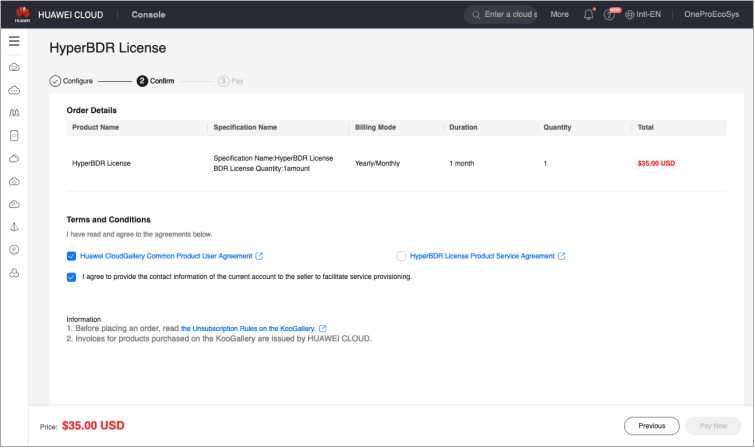Click the Quantity column header

pyautogui.click(x=557, y=127)
